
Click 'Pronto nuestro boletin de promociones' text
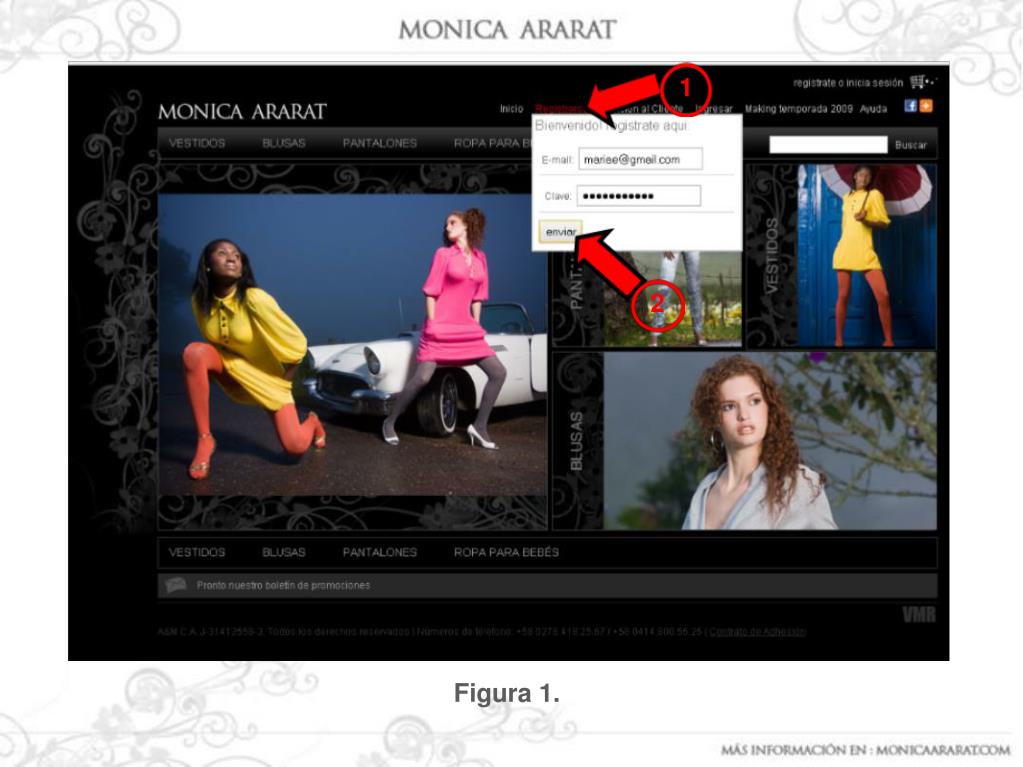pos(283,586)
